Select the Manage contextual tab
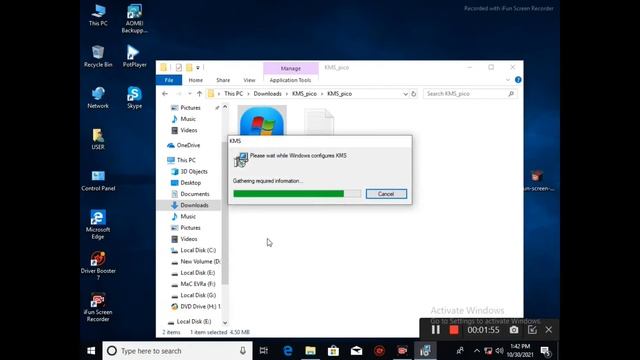Viewport: 640px width, 360px height. coord(291,68)
